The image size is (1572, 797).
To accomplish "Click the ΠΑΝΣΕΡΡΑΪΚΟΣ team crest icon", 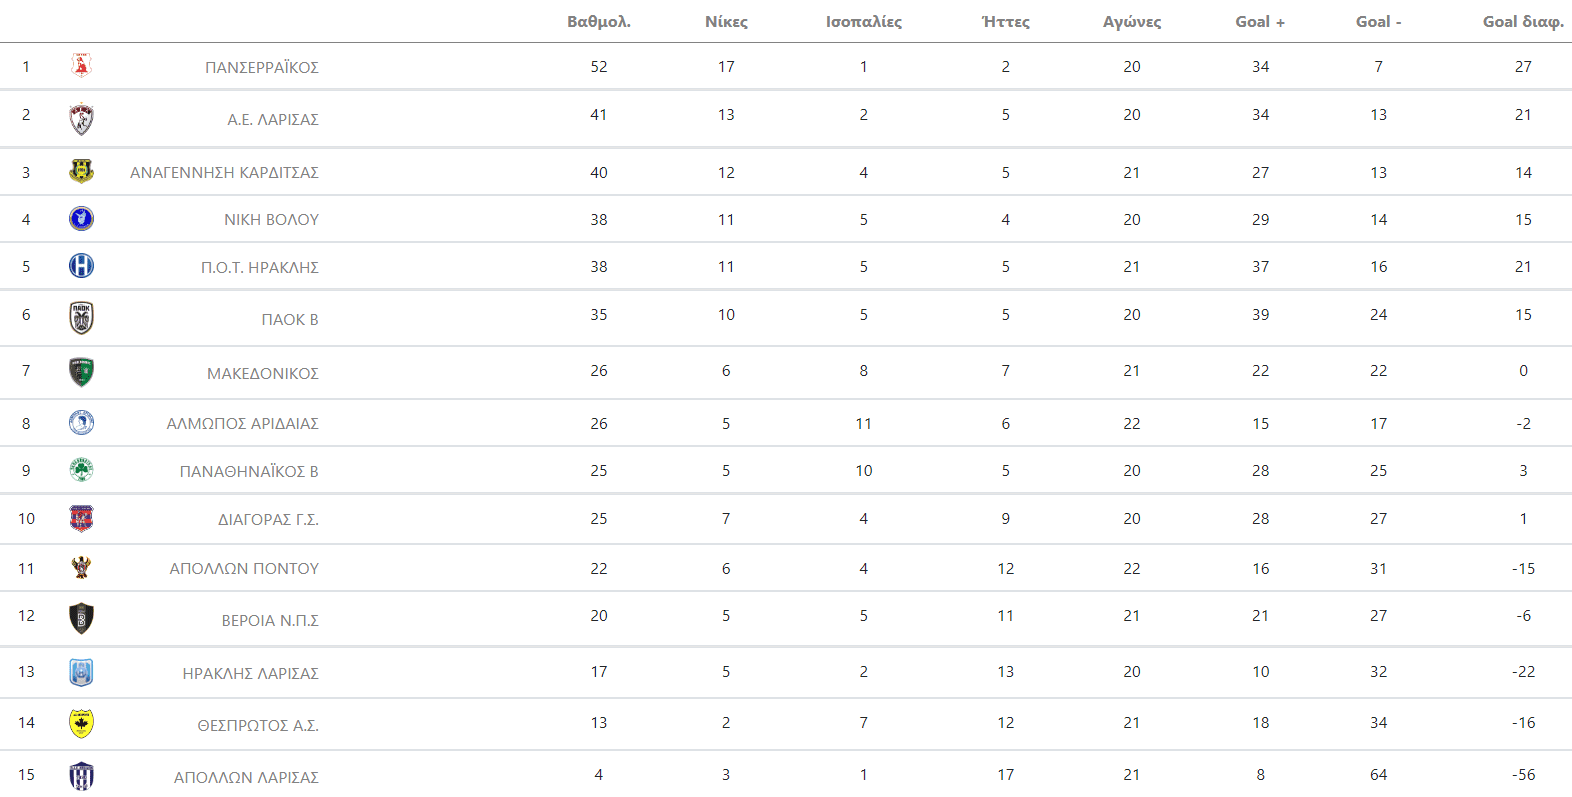I will click(82, 66).
